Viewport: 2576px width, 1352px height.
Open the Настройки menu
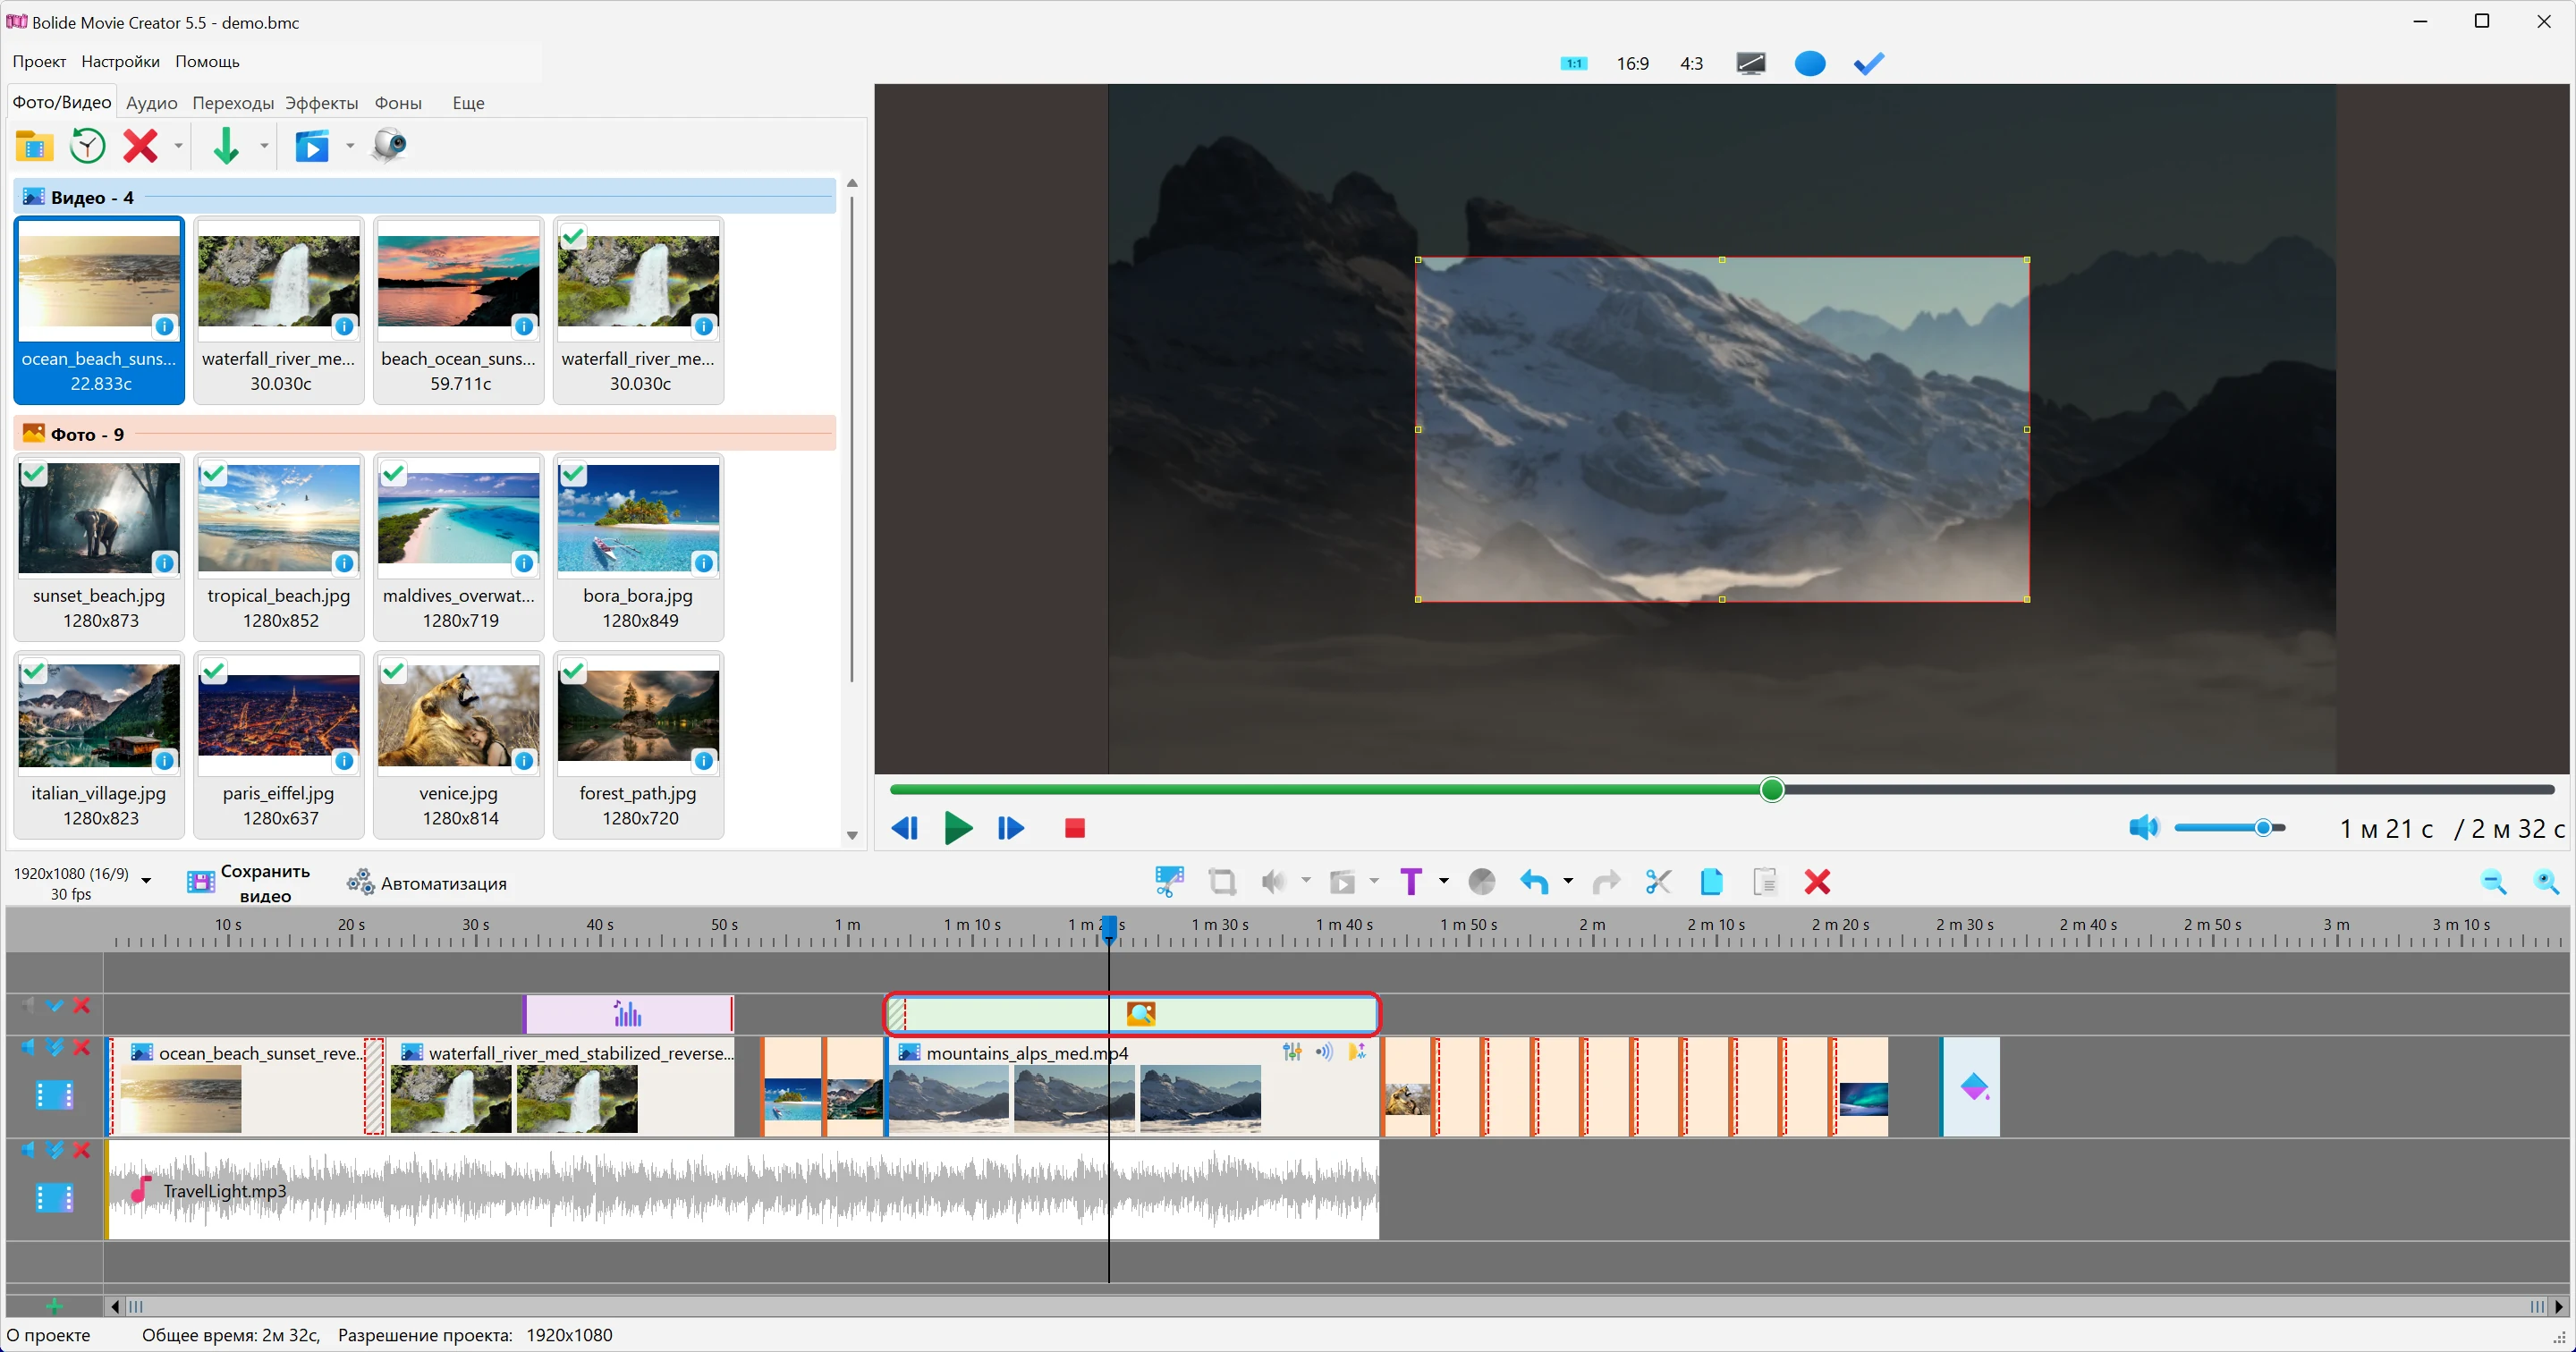(120, 62)
